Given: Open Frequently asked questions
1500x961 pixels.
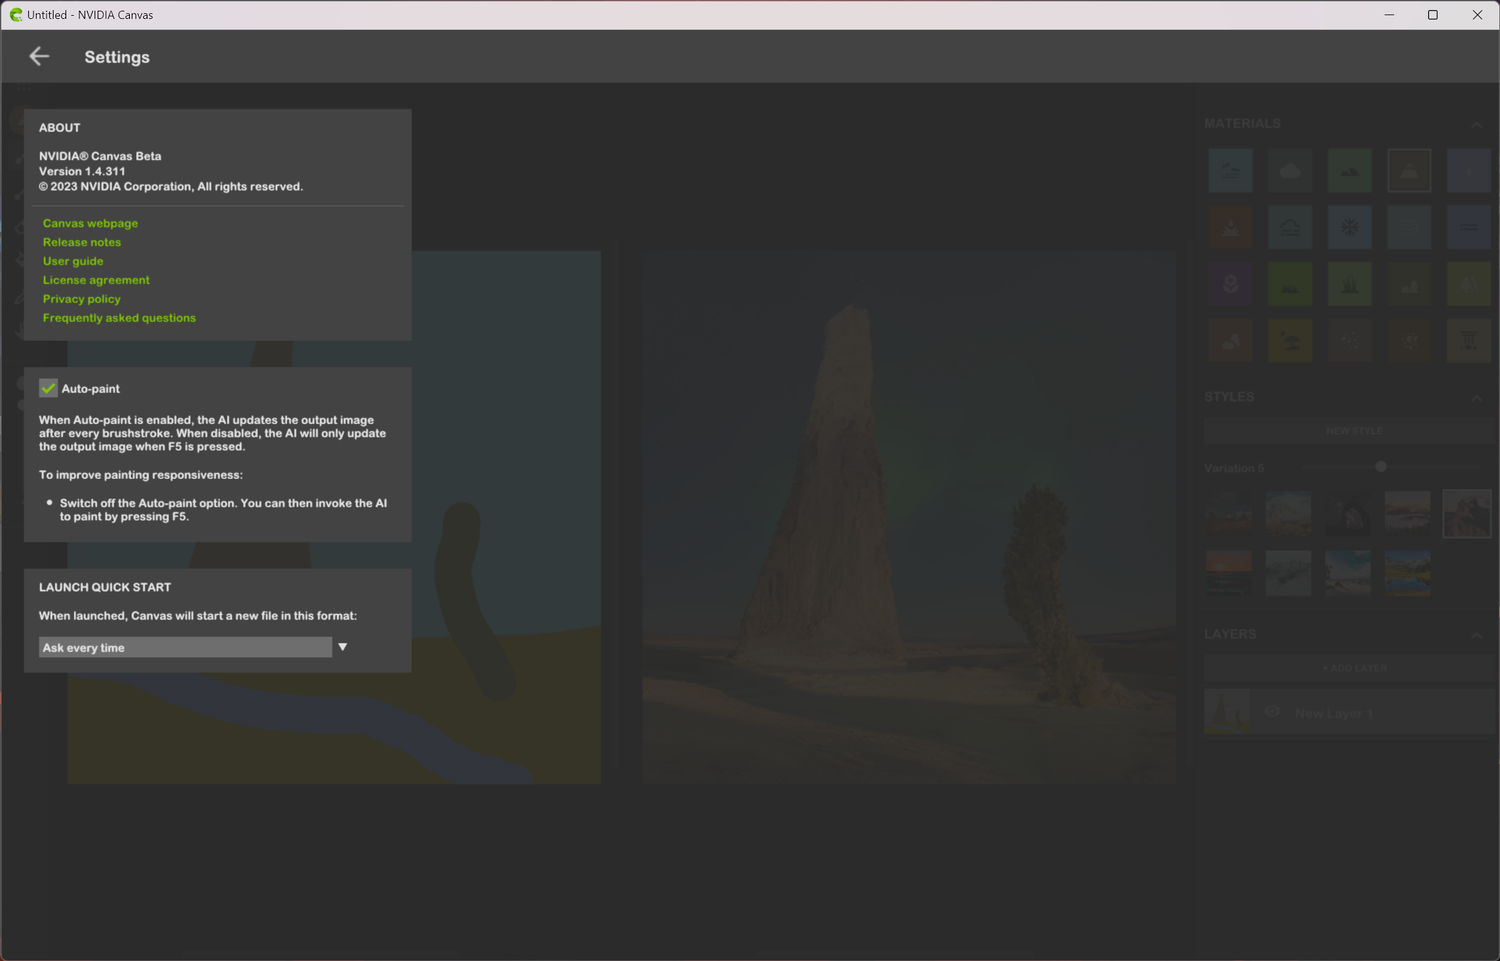Looking at the screenshot, I should [x=119, y=318].
